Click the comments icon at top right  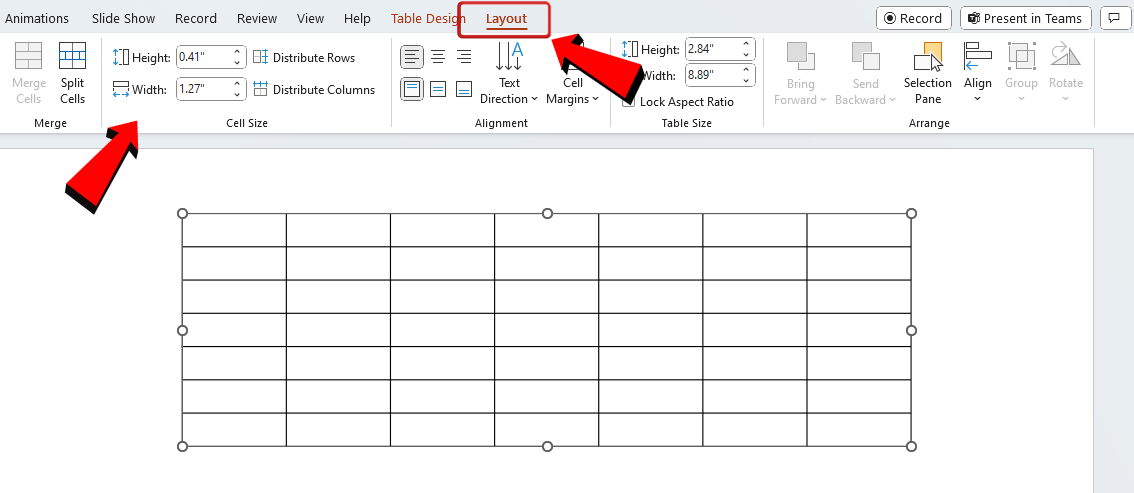pos(1114,18)
